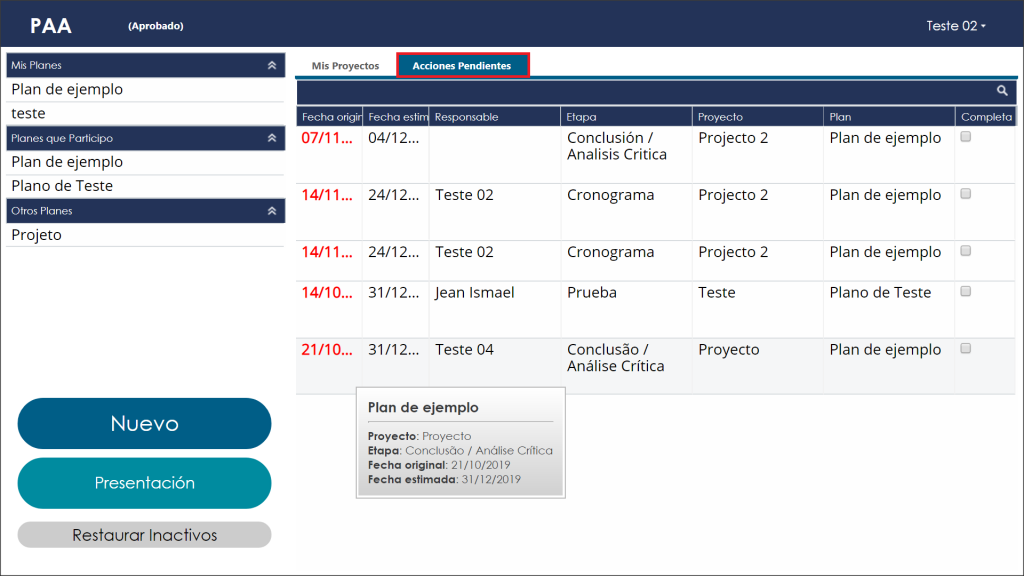The height and width of the screenshot is (576, 1024).
Task: Select the teste plan in sidebar
Action: tap(145, 114)
